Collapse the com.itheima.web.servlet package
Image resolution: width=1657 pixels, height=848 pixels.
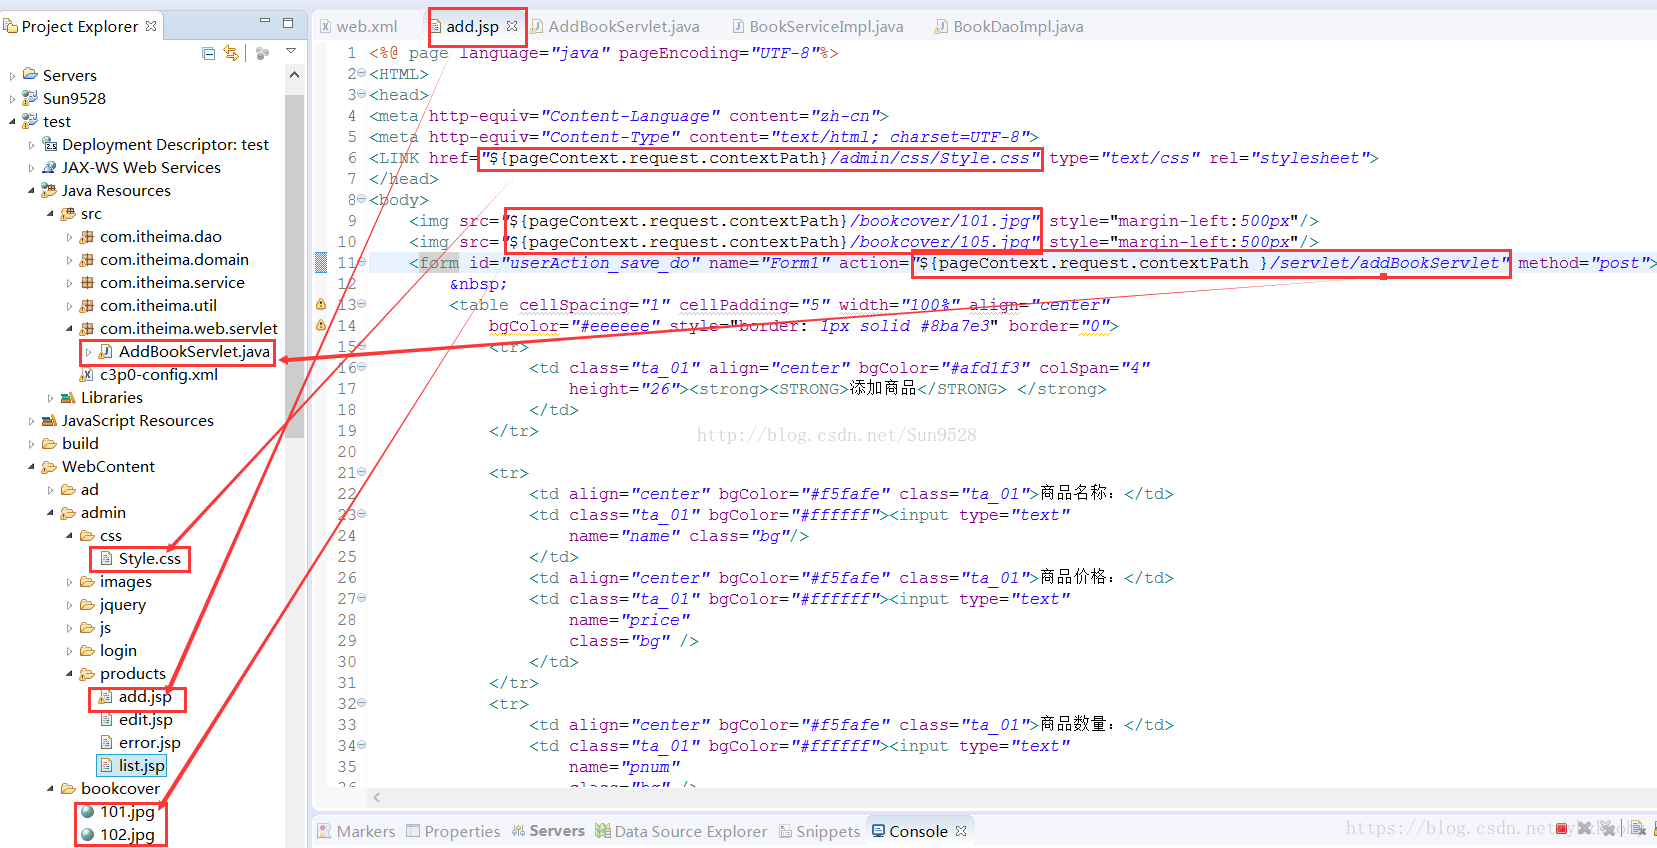[69, 328]
